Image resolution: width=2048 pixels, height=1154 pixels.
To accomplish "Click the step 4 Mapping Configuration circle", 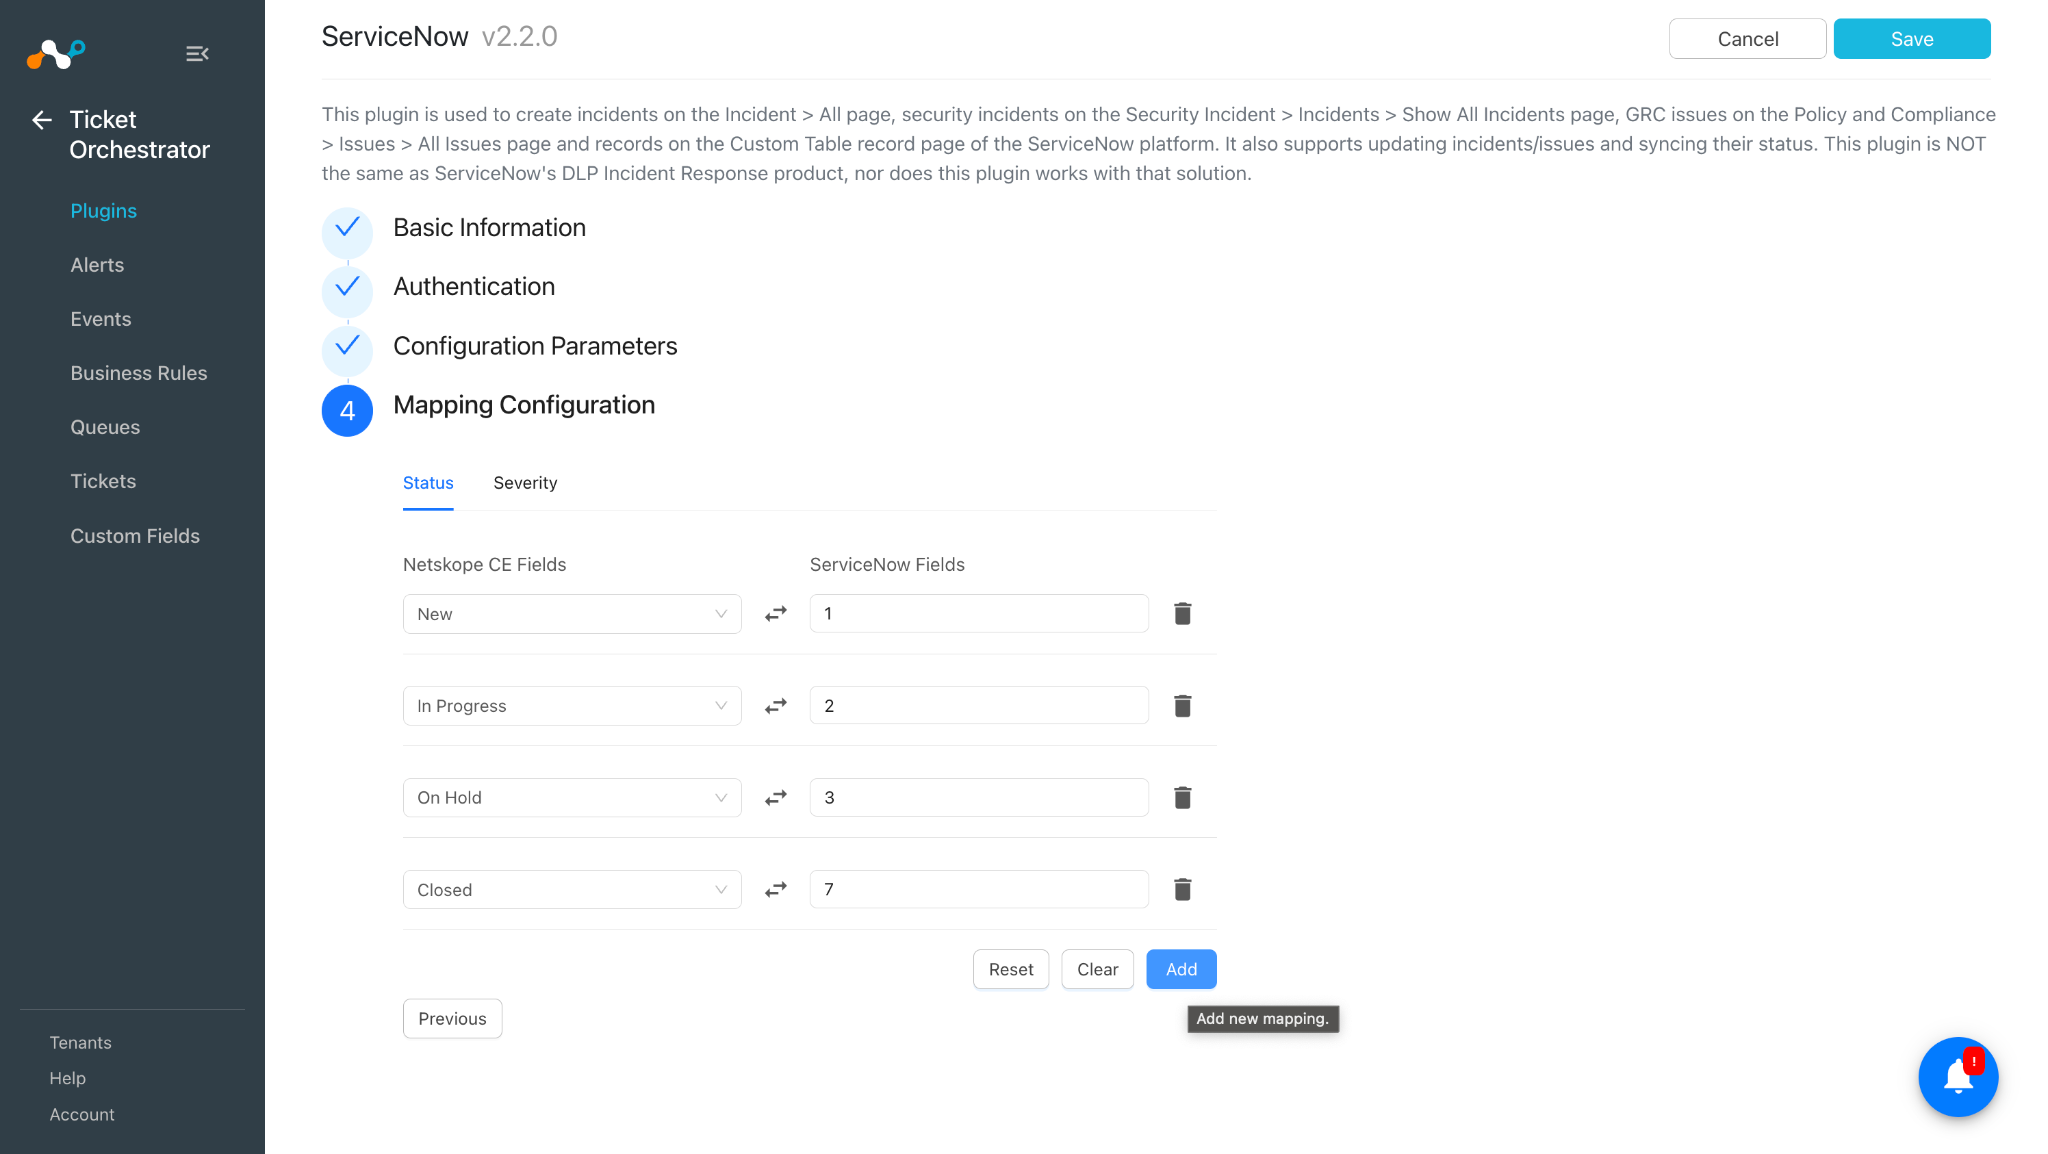I will (x=347, y=410).
